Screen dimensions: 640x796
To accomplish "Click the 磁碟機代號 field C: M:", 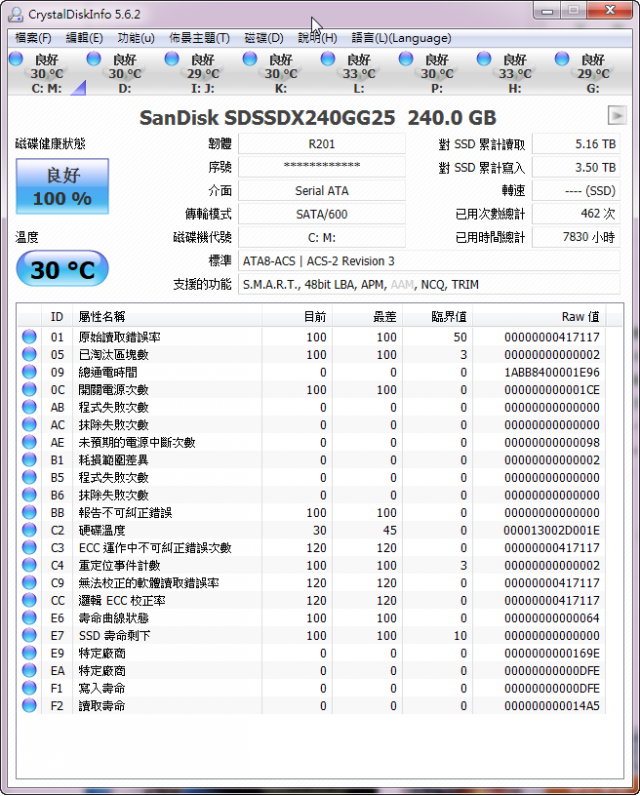I will [x=322, y=237].
